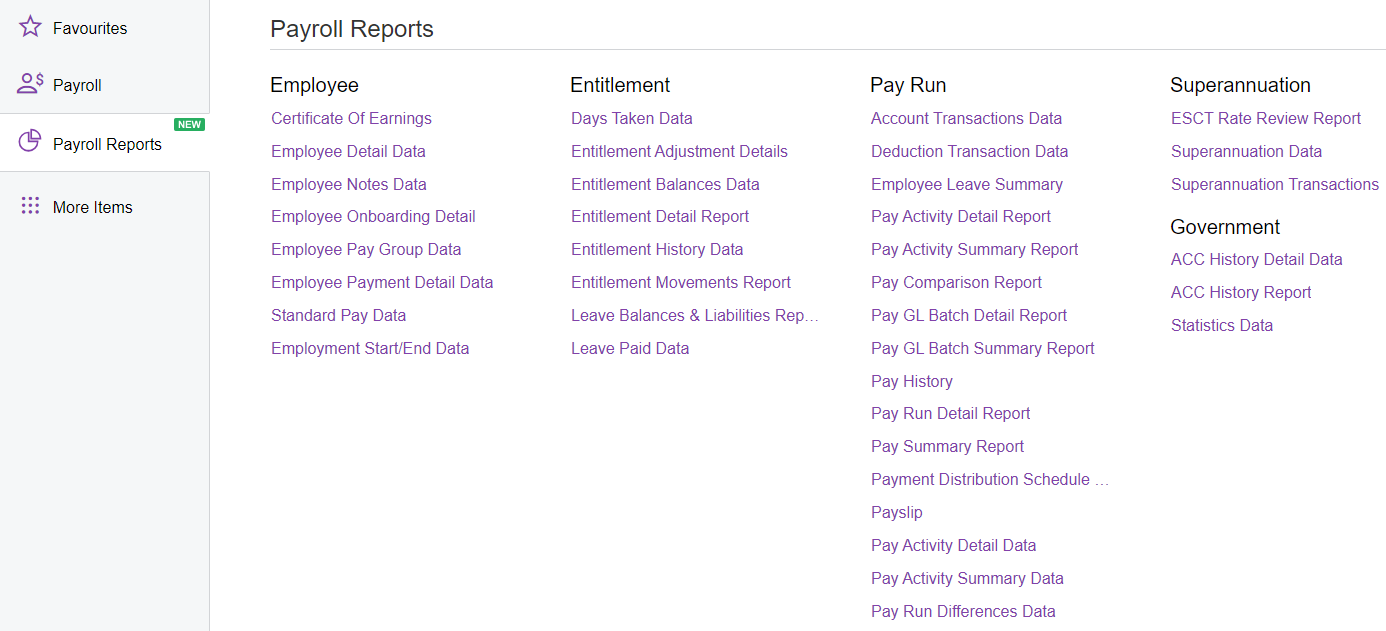The image size is (1386, 631).
Task: Select Days Taken Data under Entitlement
Action: tap(631, 118)
